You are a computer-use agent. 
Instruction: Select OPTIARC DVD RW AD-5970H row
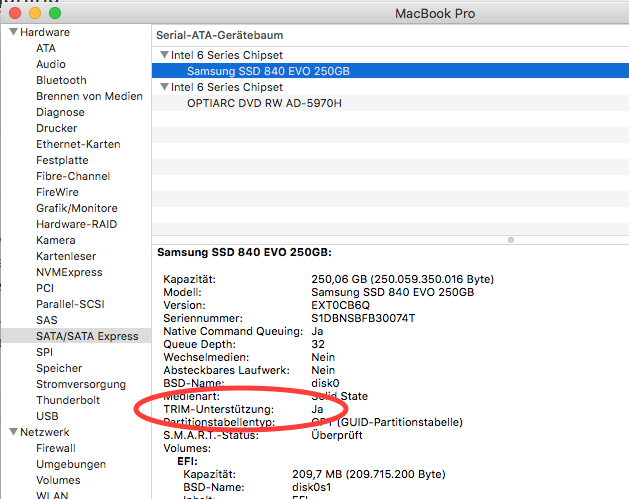390,103
